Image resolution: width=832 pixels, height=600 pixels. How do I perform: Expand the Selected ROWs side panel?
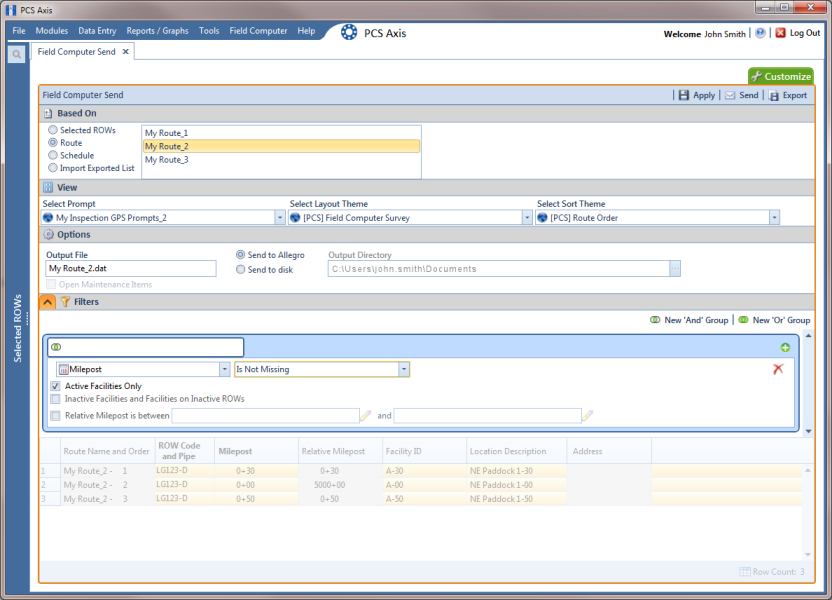(x=18, y=328)
